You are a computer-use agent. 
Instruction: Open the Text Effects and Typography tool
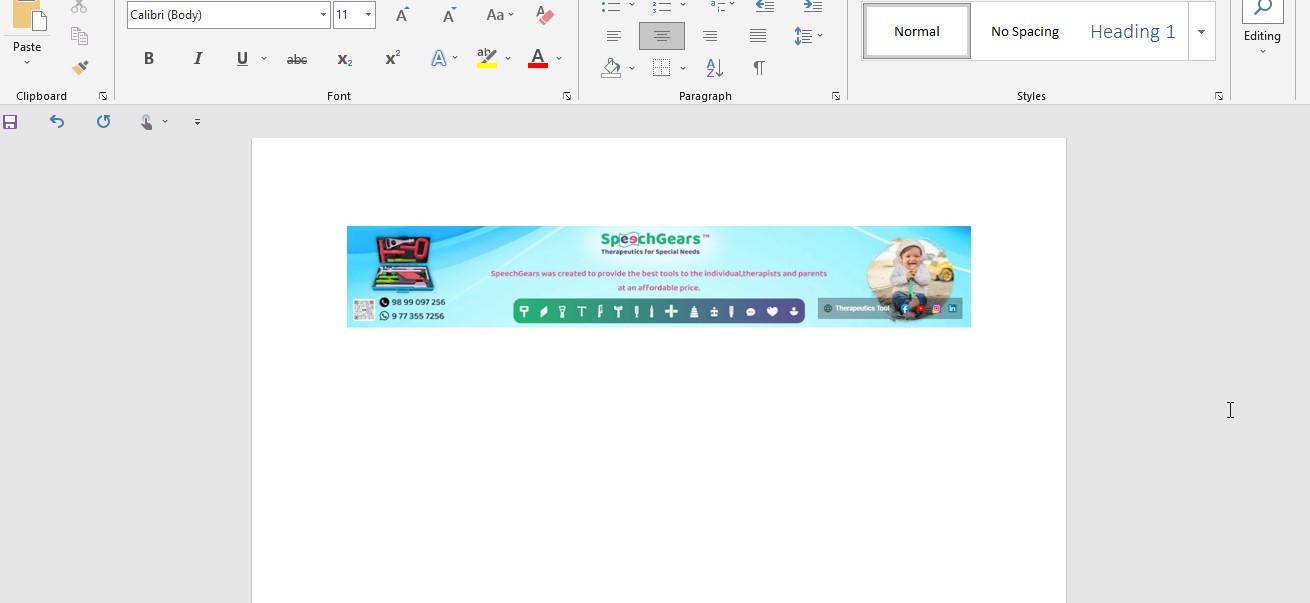click(438, 59)
